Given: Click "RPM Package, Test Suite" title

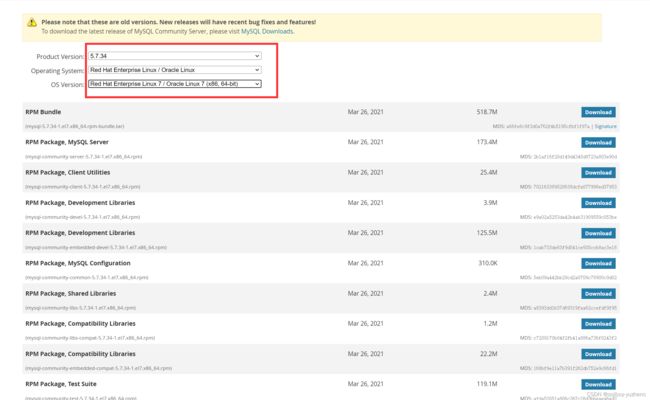Looking at the screenshot, I should coord(61,384).
